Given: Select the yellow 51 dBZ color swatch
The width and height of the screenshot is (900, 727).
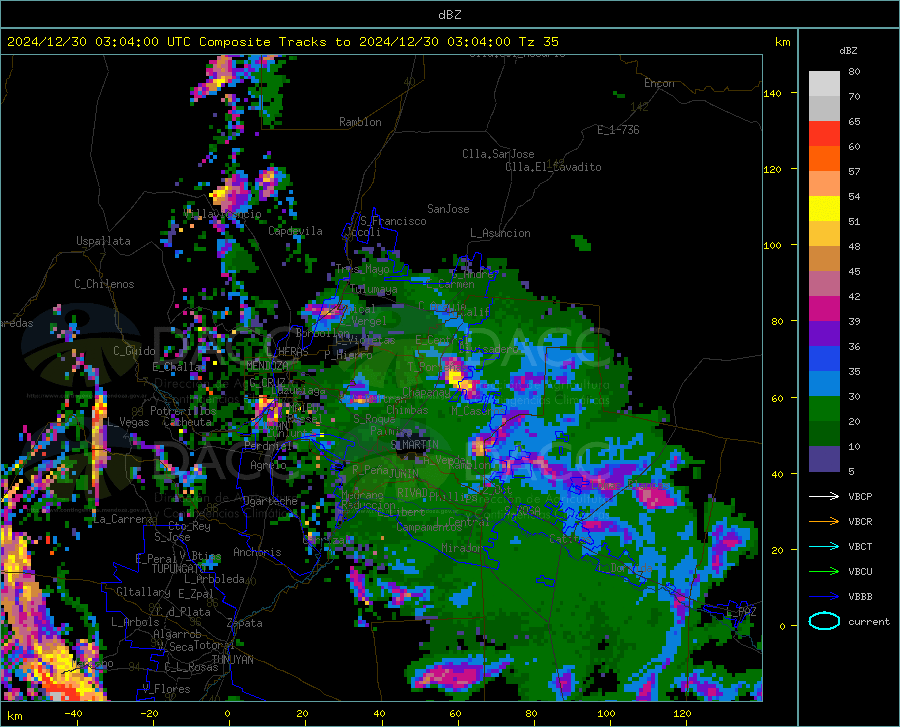Looking at the screenshot, I should [824, 209].
